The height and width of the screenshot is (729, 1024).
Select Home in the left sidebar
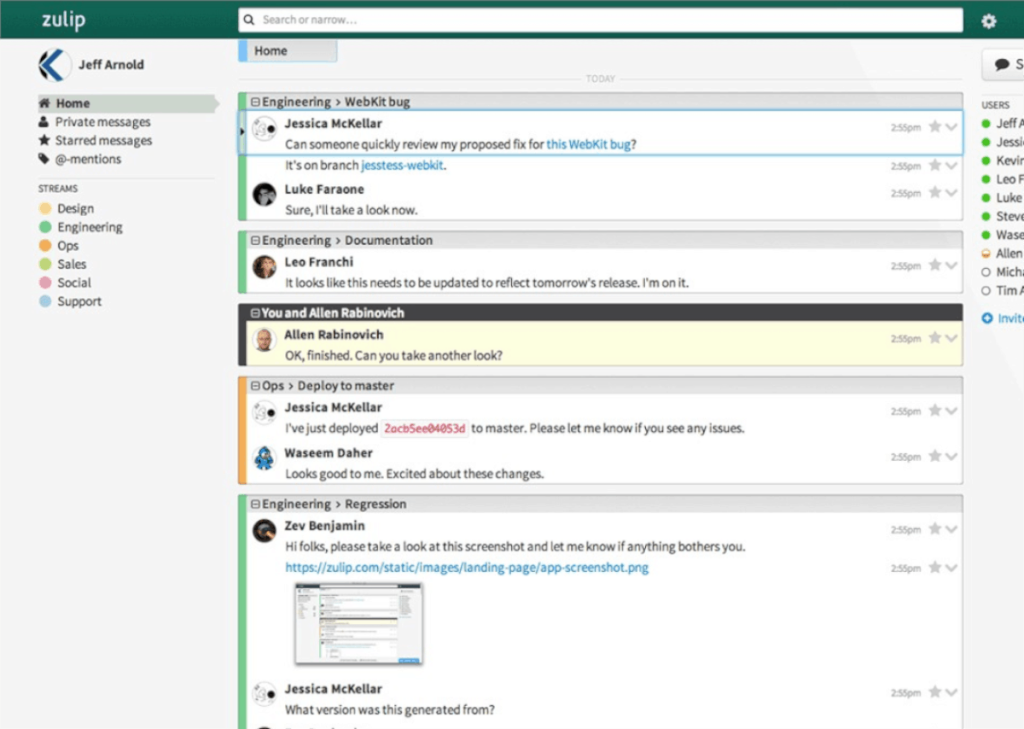point(74,102)
